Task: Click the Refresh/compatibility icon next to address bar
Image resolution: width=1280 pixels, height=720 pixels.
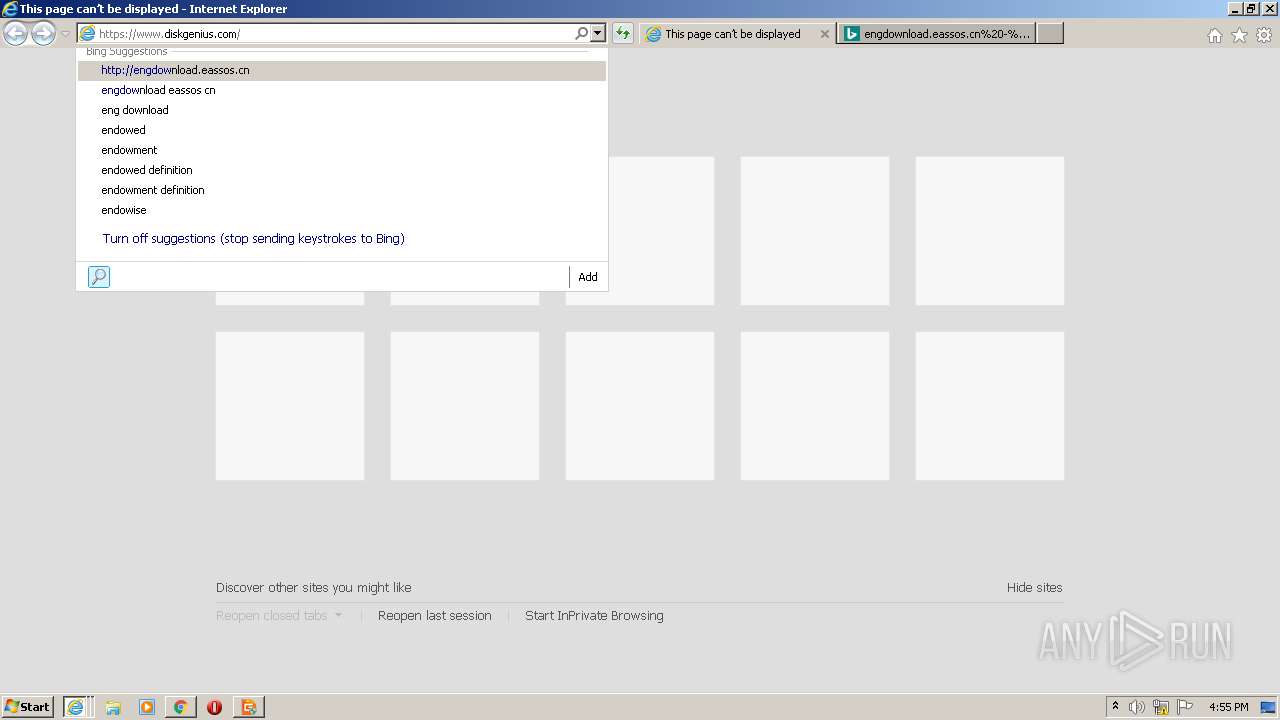Action: (623, 34)
